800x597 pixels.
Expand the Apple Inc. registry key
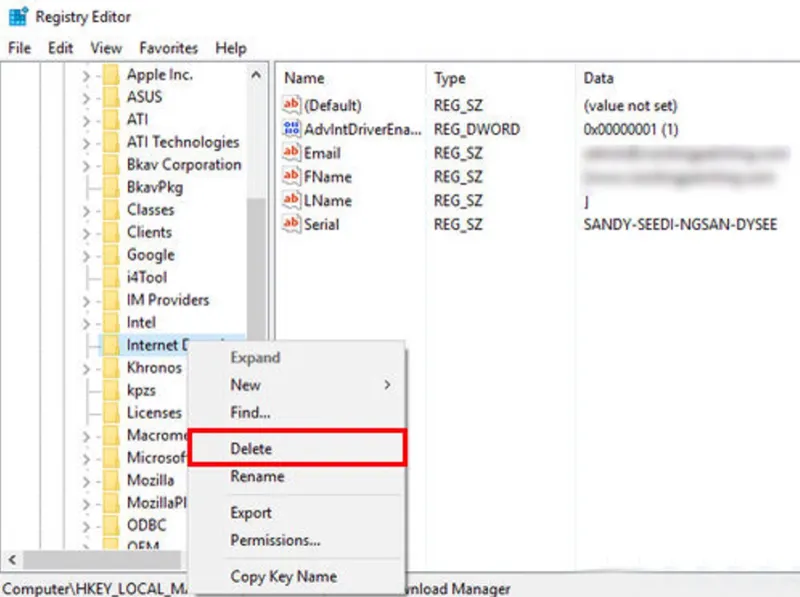[x=86, y=75]
